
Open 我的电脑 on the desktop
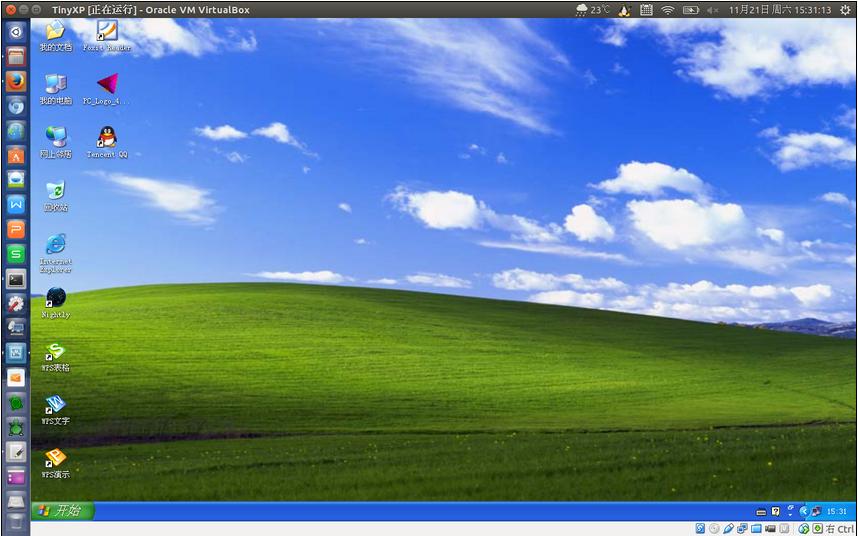56,85
